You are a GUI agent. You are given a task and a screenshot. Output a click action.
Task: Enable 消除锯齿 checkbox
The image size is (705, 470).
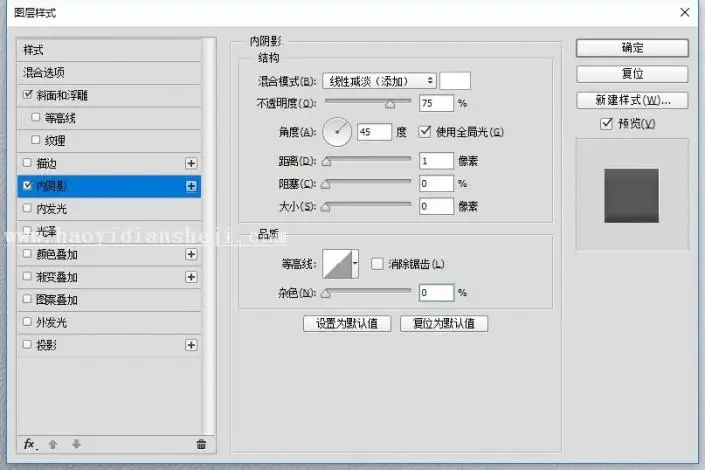tap(377, 264)
